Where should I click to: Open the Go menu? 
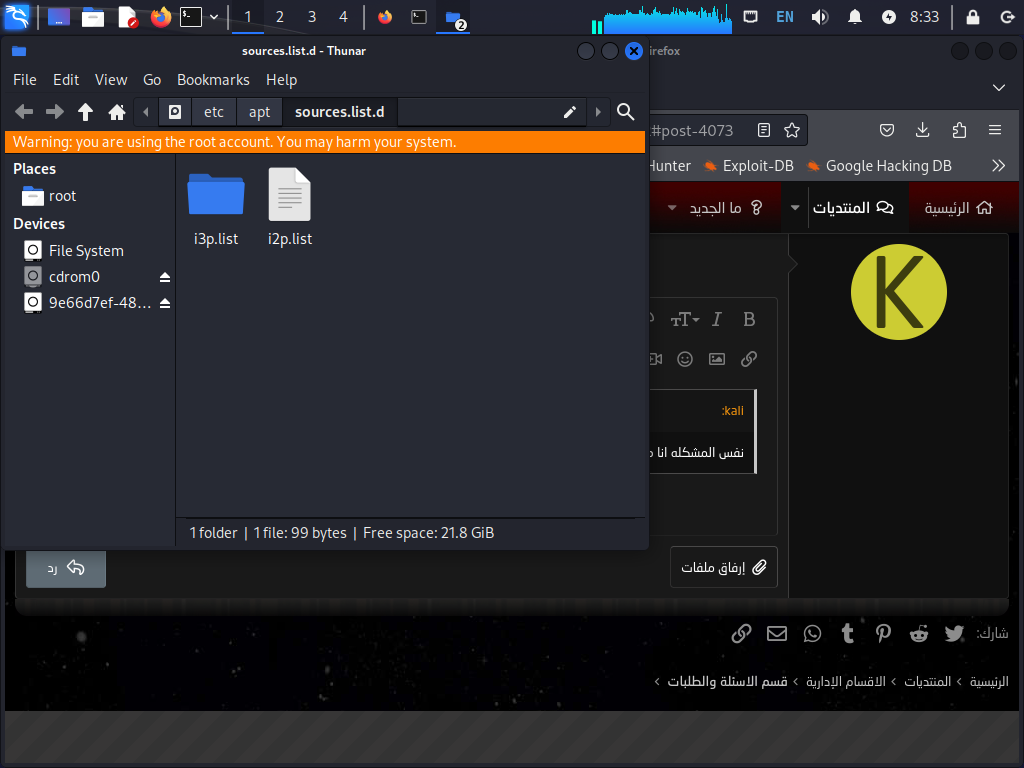[x=152, y=80]
